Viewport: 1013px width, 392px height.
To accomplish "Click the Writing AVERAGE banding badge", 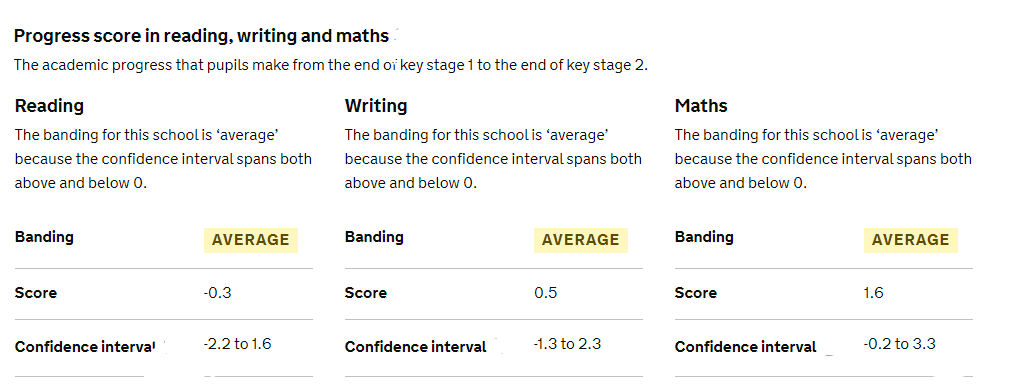I will pos(580,240).
